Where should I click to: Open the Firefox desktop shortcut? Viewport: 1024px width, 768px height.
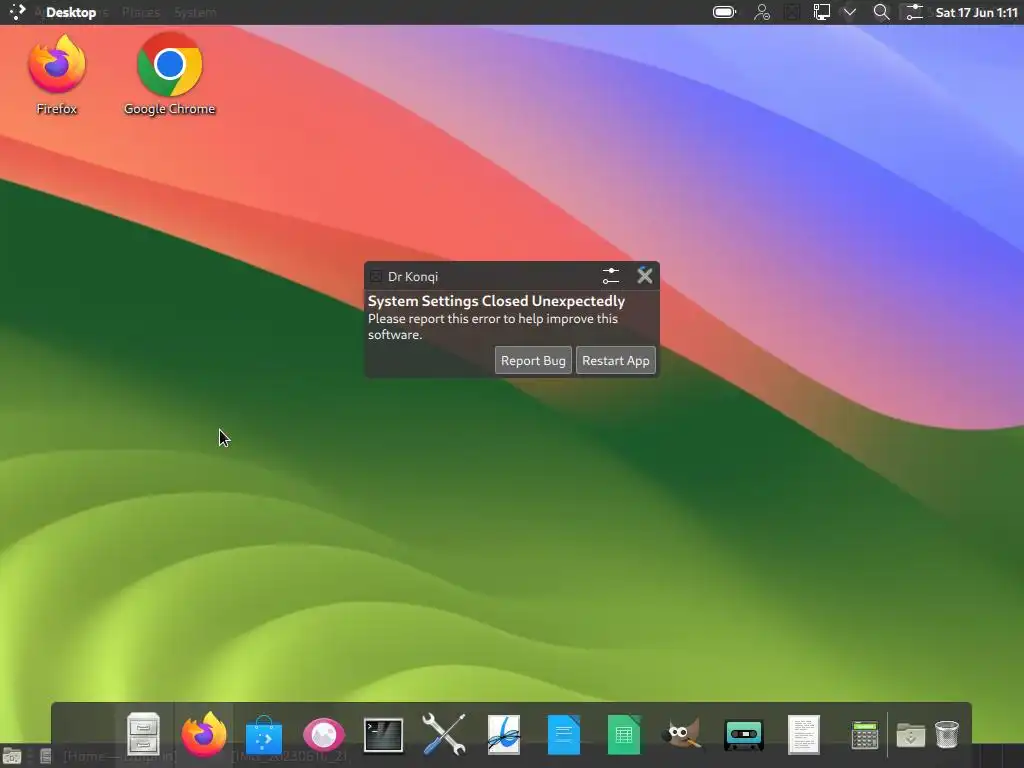coord(57,75)
